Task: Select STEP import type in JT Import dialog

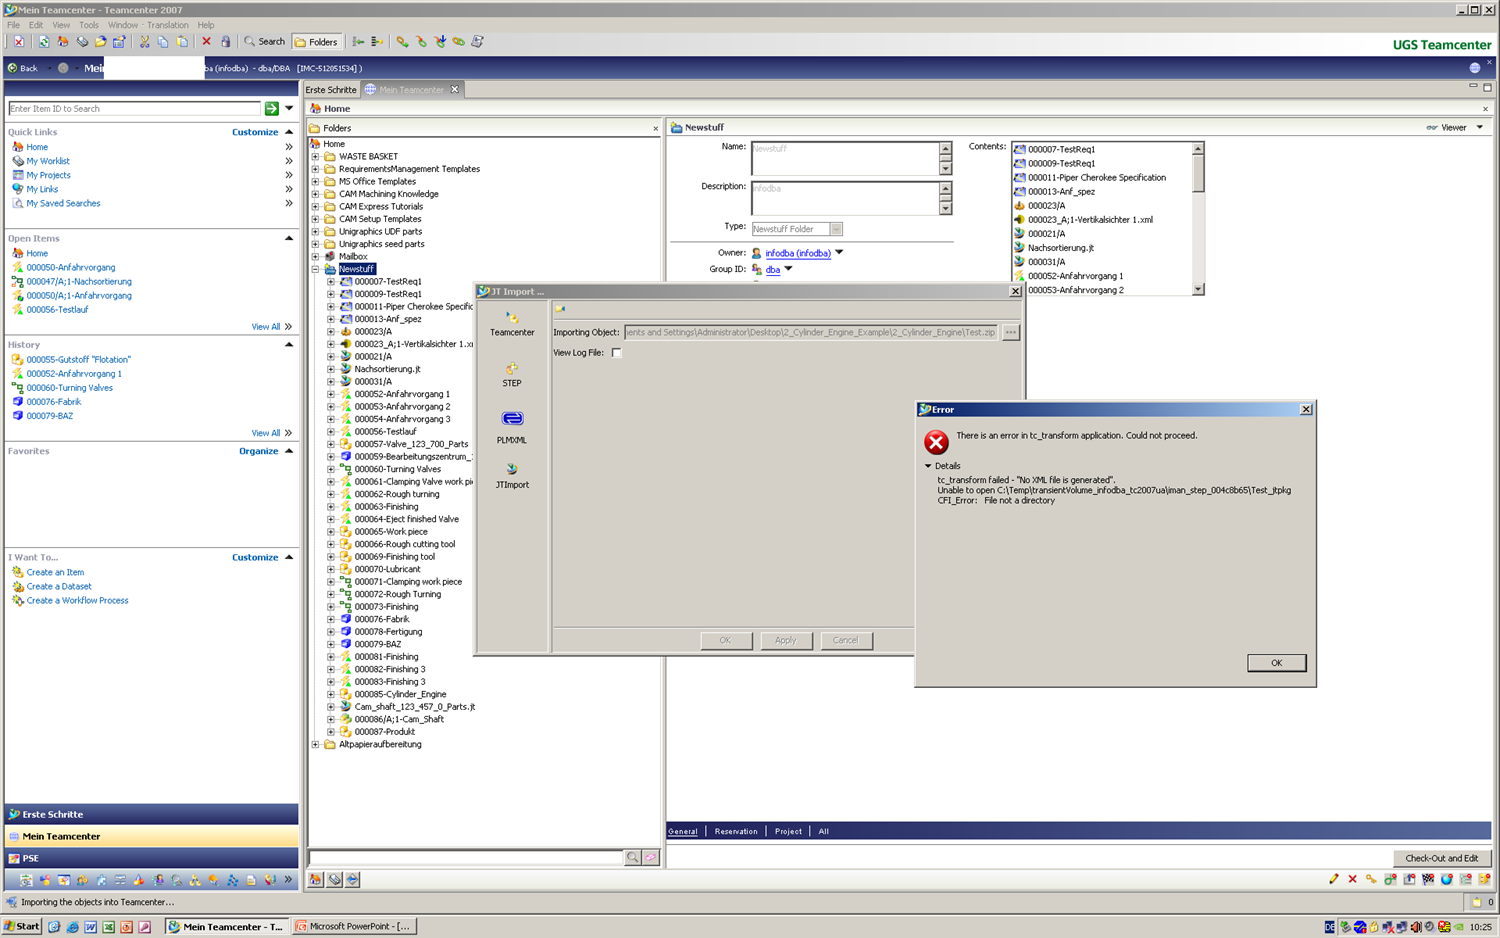Action: coord(512,375)
